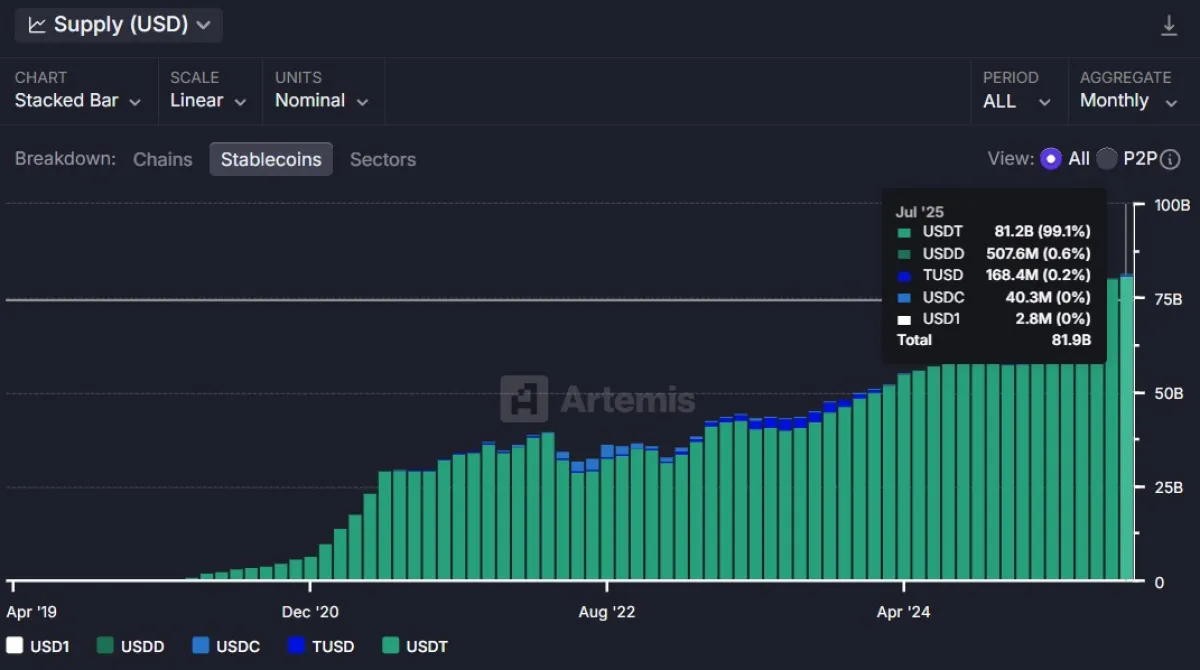This screenshot has width=1200, height=670.
Task: Click the tooltip USDC 40.3M (0%) value
Action: [x=1048, y=297]
